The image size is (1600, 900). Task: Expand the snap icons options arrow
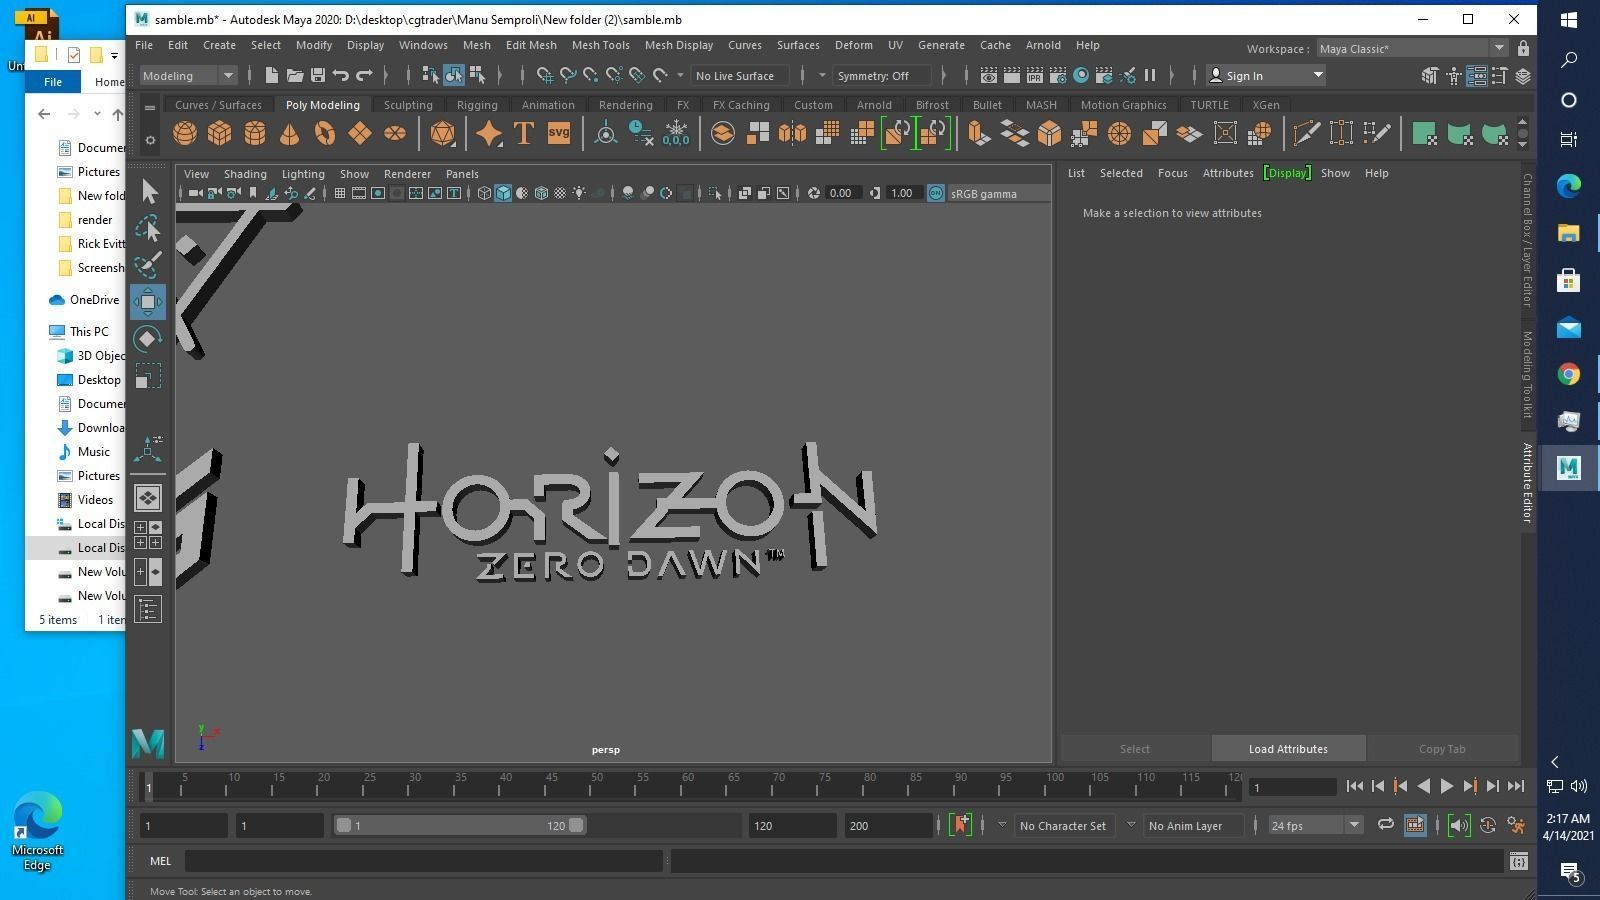click(x=680, y=75)
